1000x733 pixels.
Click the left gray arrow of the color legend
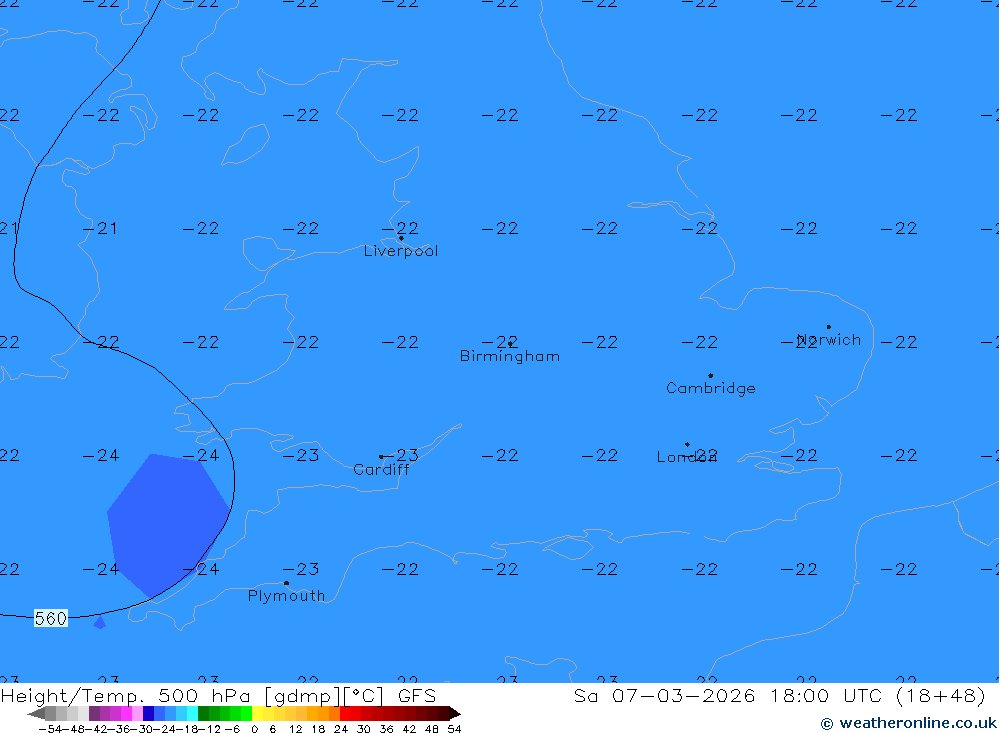coord(36,713)
